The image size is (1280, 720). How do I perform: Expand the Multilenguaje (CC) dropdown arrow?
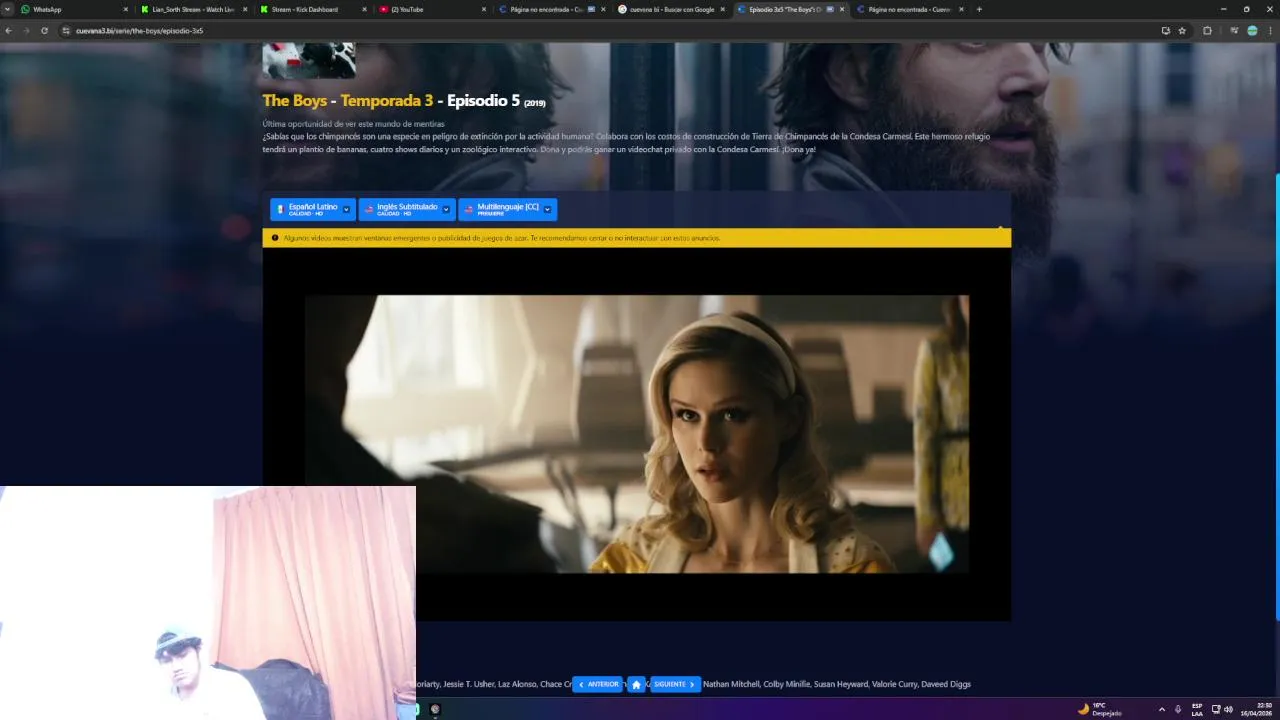click(548, 209)
